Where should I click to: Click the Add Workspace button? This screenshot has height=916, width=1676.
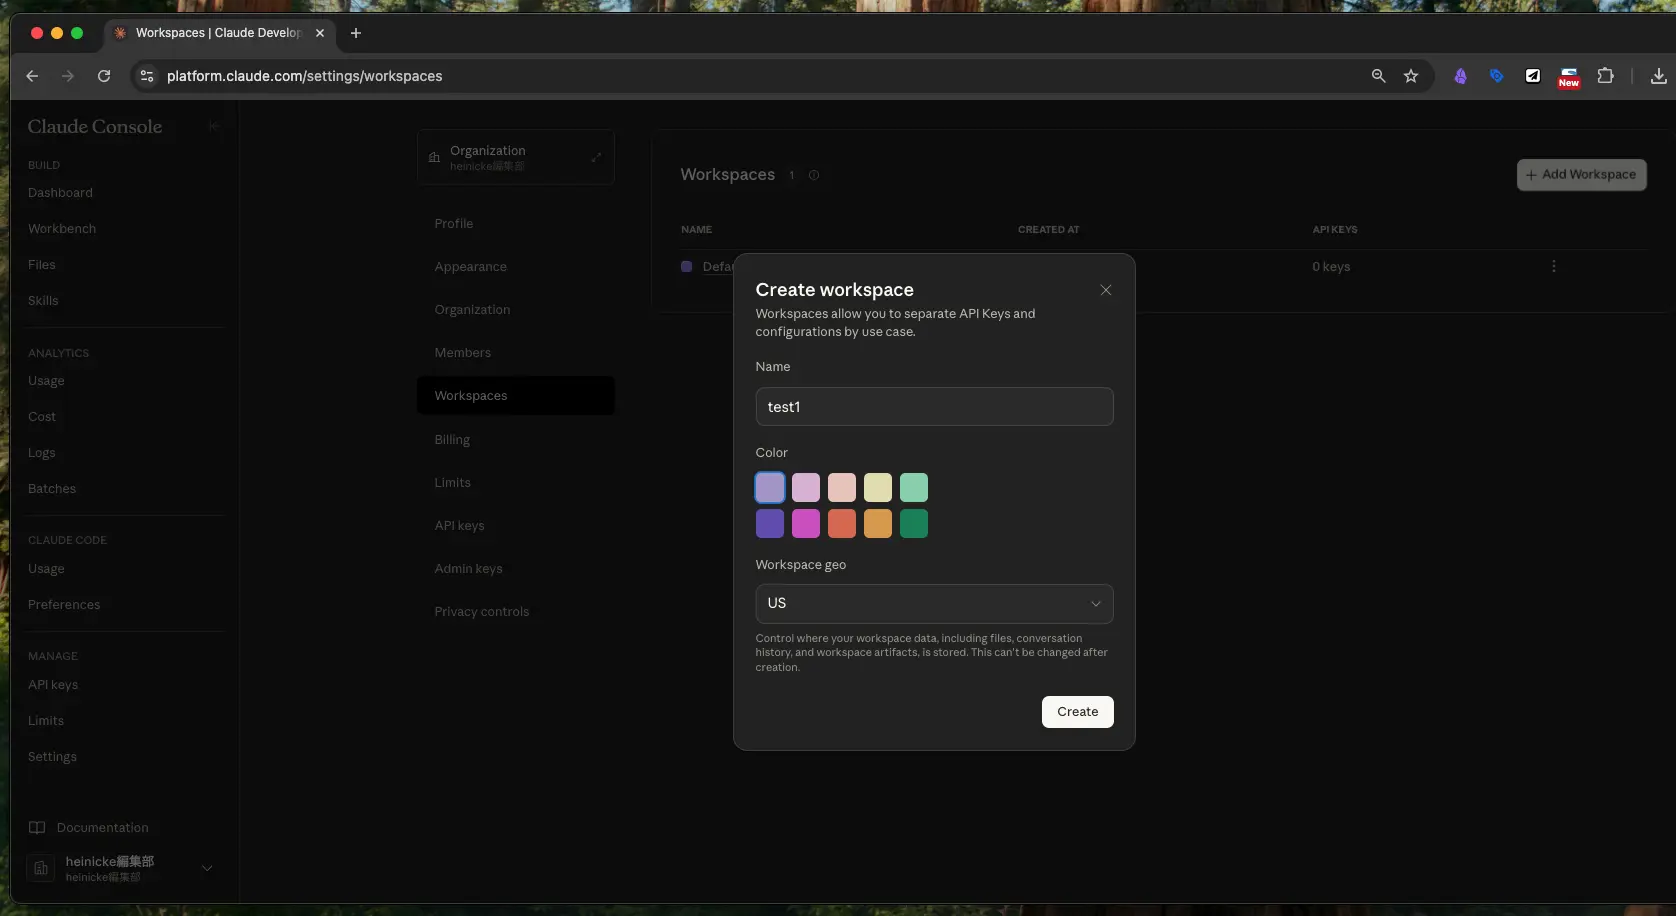pos(1580,175)
